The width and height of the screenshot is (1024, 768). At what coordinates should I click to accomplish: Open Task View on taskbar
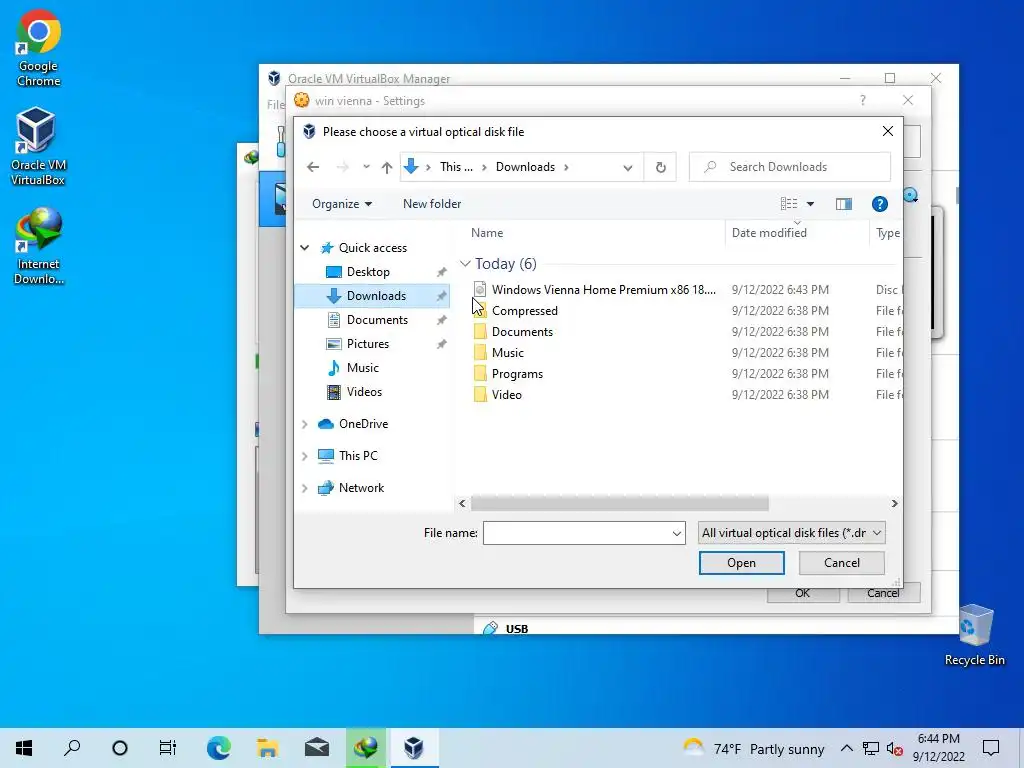pyautogui.click(x=168, y=748)
